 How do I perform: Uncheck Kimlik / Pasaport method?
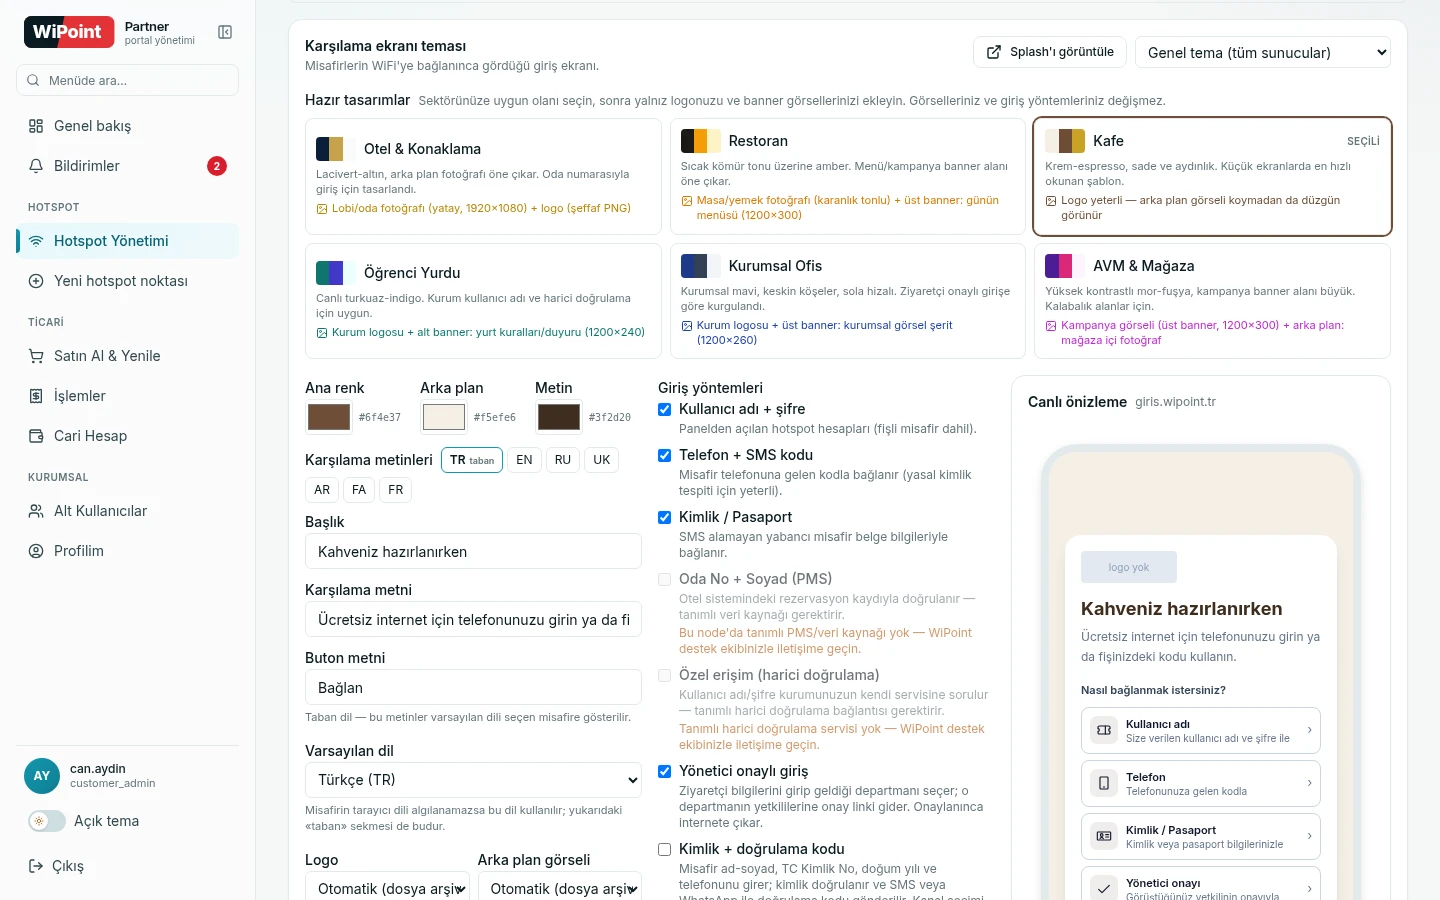pyautogui.click(x=664, y=517)
